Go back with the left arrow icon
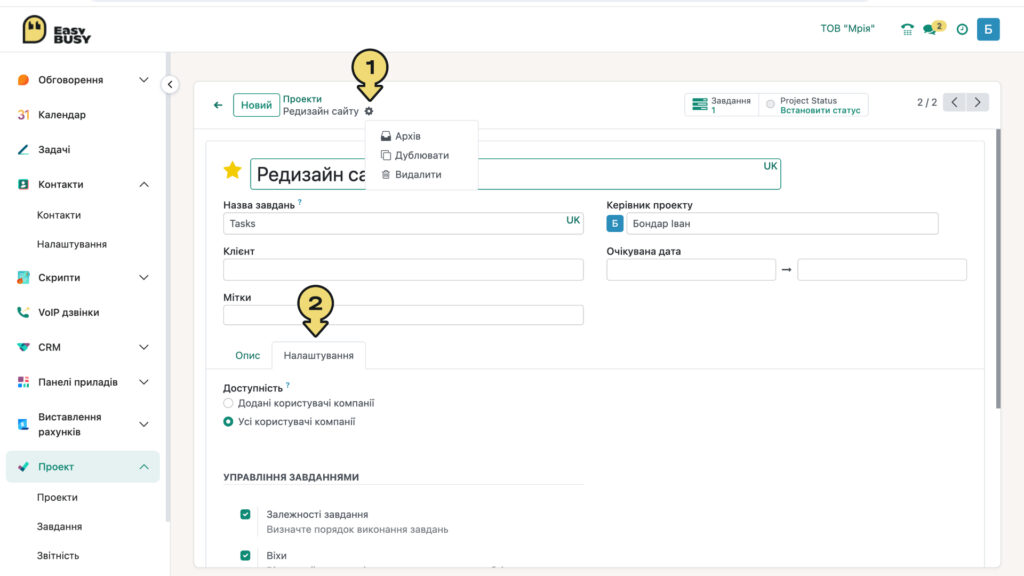Viewport: 1024px width, 576px height. click(x=218, y=105)
